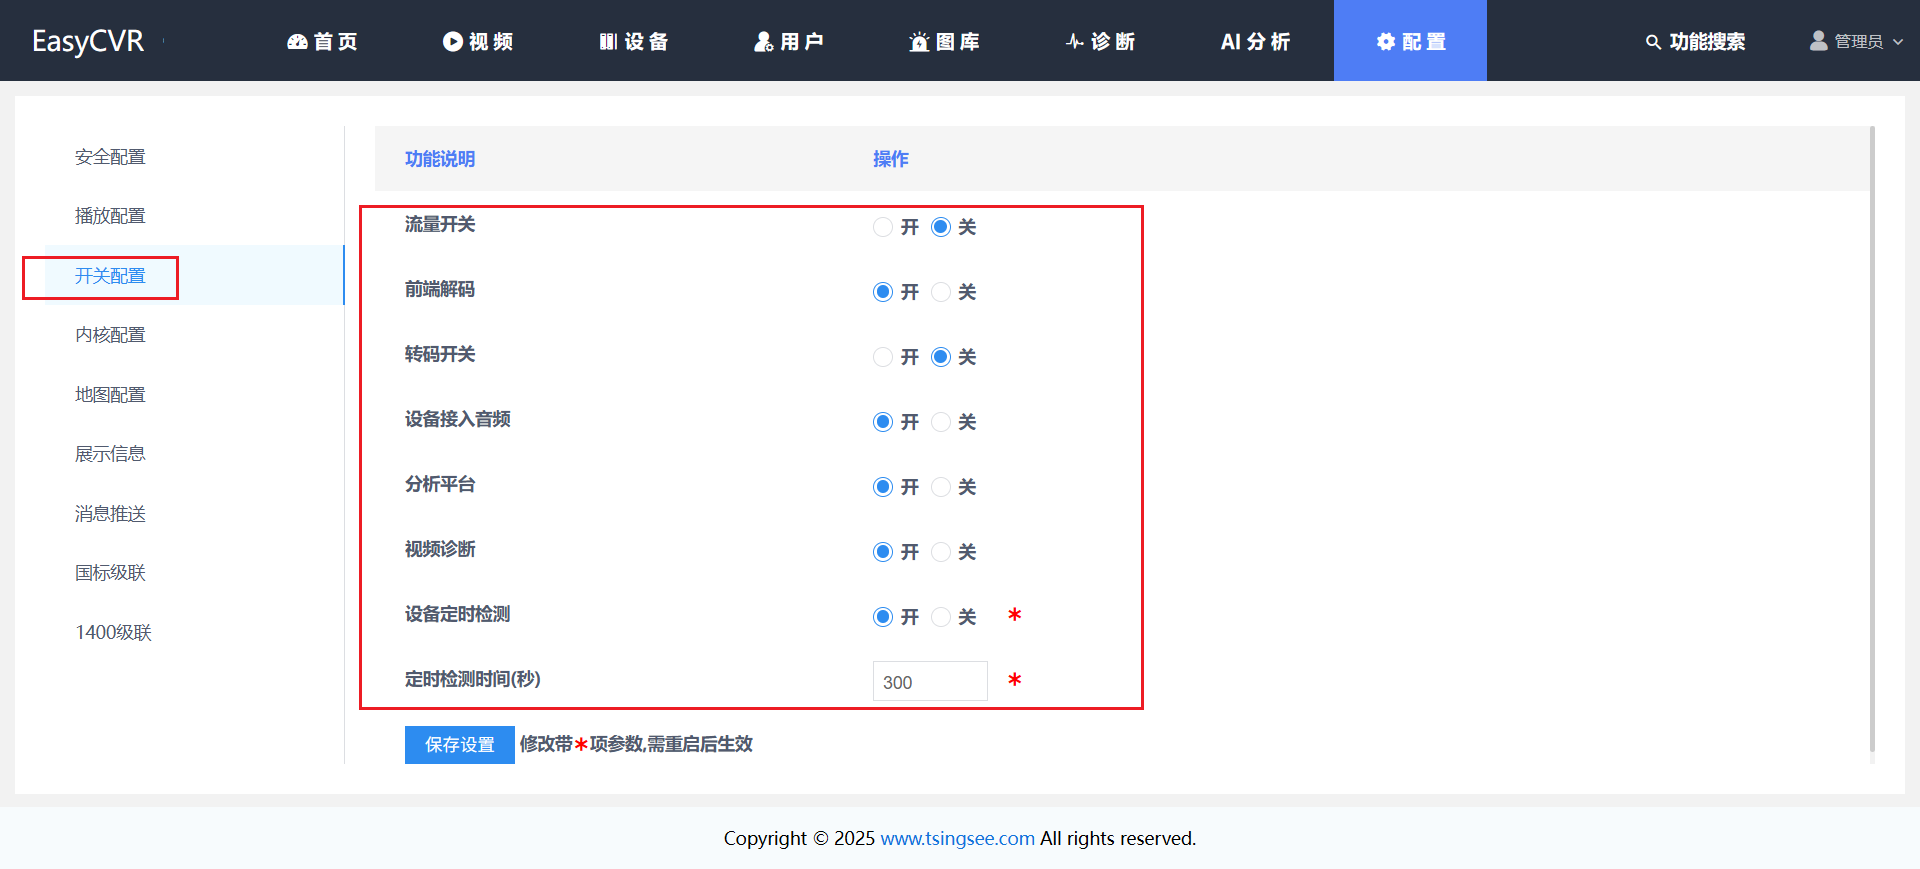Enable 视频诊断
This screenshot has height=869, width=1920.
[883, 552]
